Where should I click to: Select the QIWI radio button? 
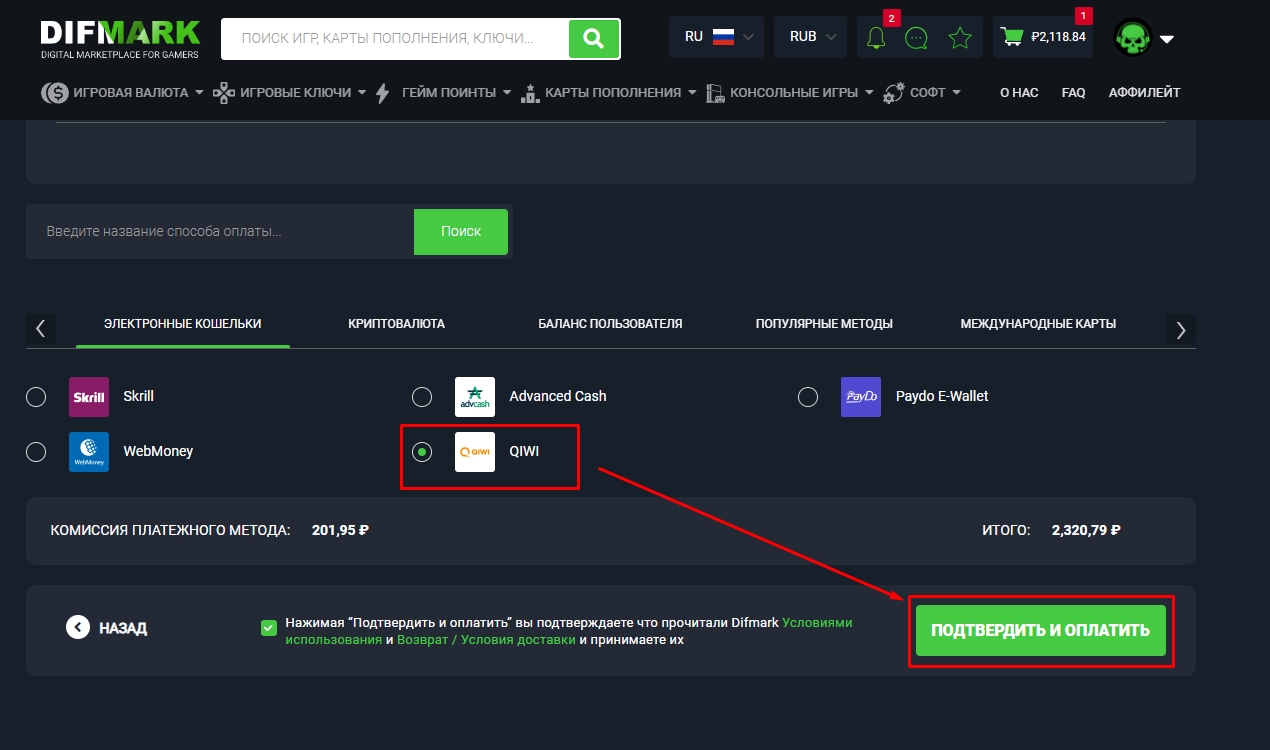click(422, 452)
